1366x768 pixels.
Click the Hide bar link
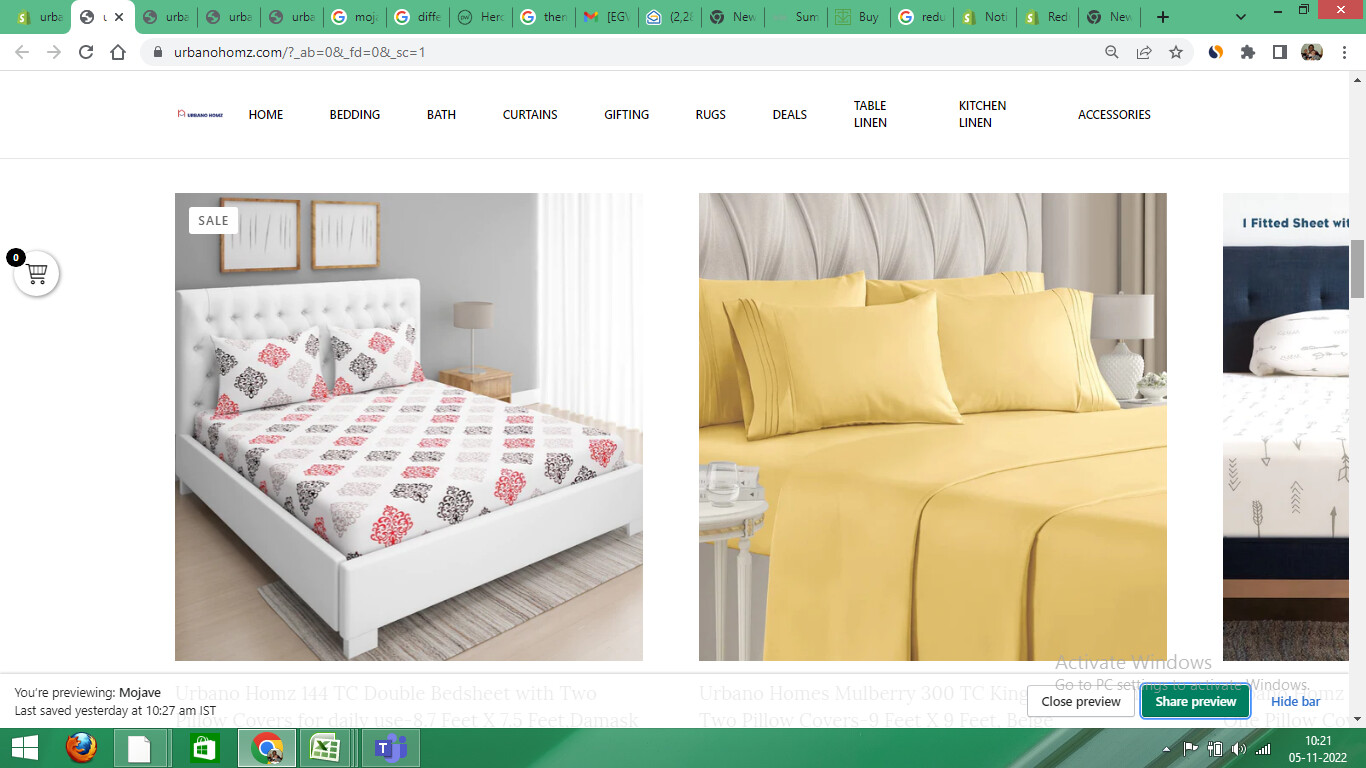[x=1295, y=702]
